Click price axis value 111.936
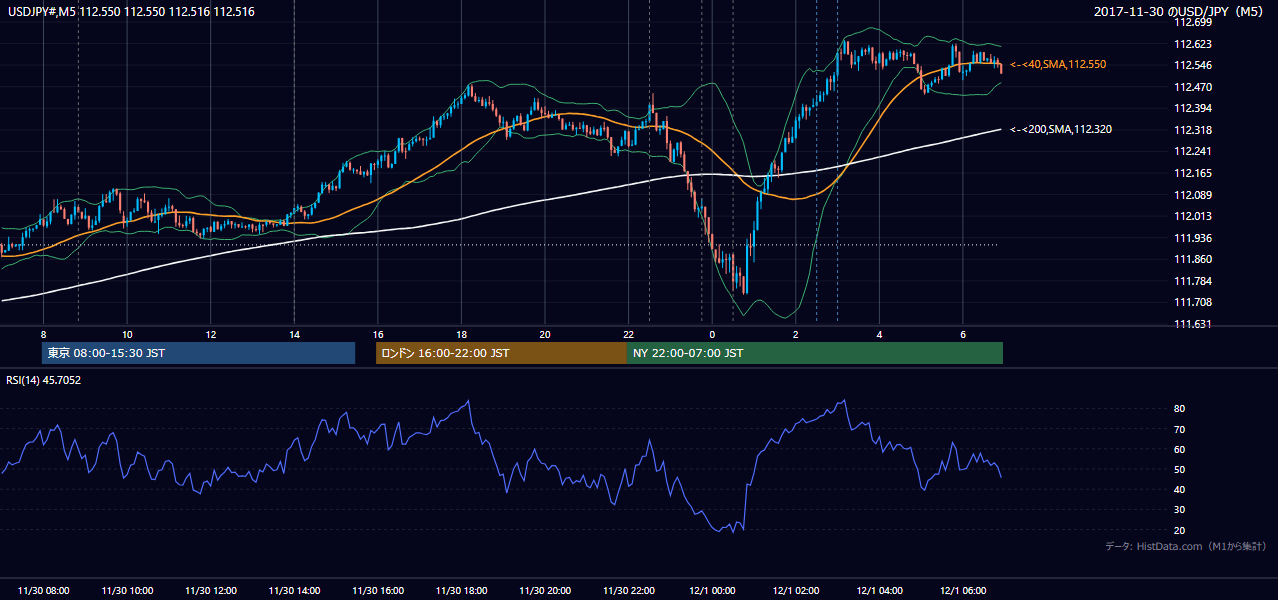The image size is (1278, 600). [x=1194, y=238]
